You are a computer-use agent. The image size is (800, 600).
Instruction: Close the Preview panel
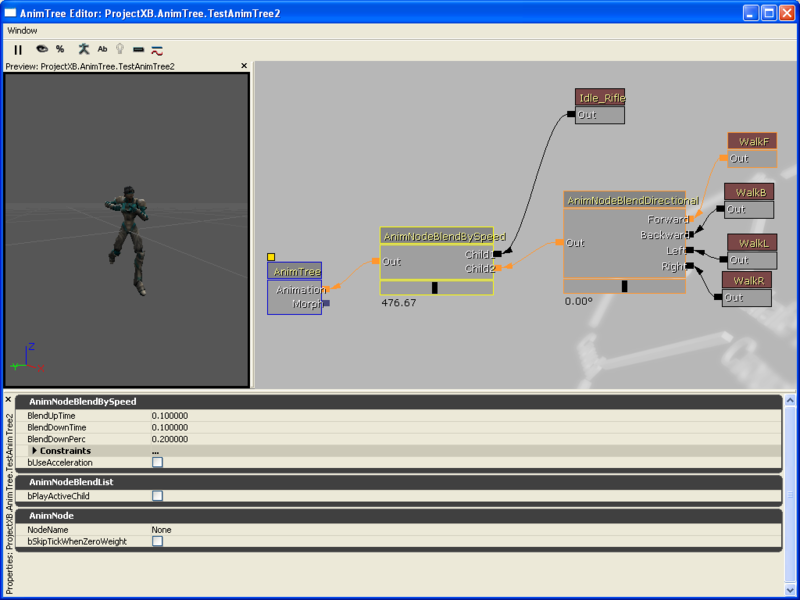[x=243, y=64]
